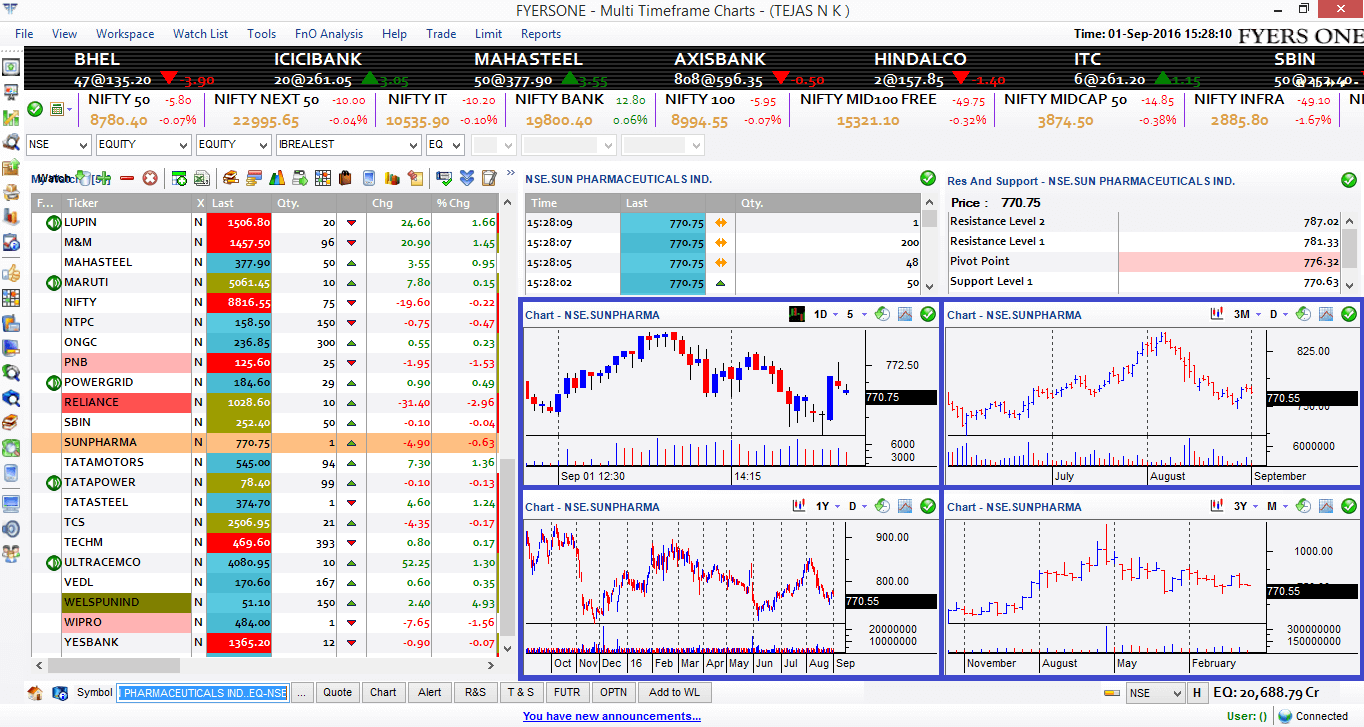Click the Chart button in bottom bar
This screenshot has height=727, width=1364.
point(383,692)
